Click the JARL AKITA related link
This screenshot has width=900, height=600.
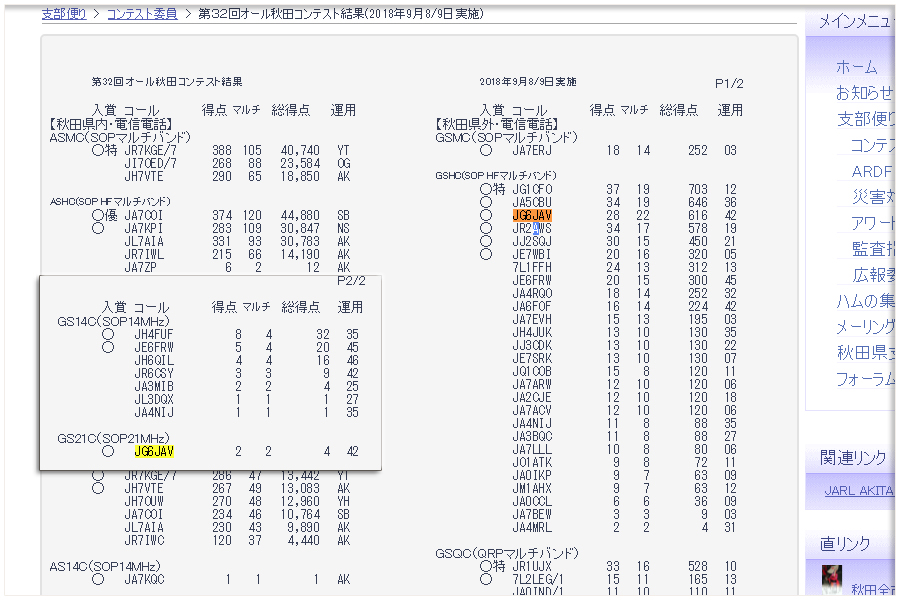[859, 491]
